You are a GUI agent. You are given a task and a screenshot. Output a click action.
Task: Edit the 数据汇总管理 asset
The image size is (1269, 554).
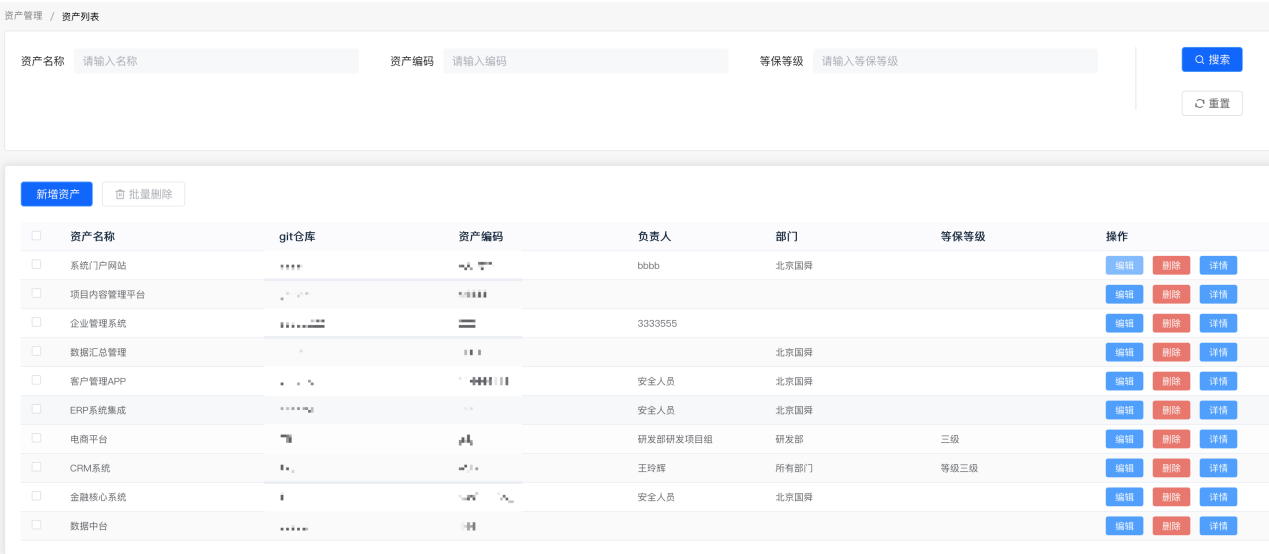point(1124,352)
